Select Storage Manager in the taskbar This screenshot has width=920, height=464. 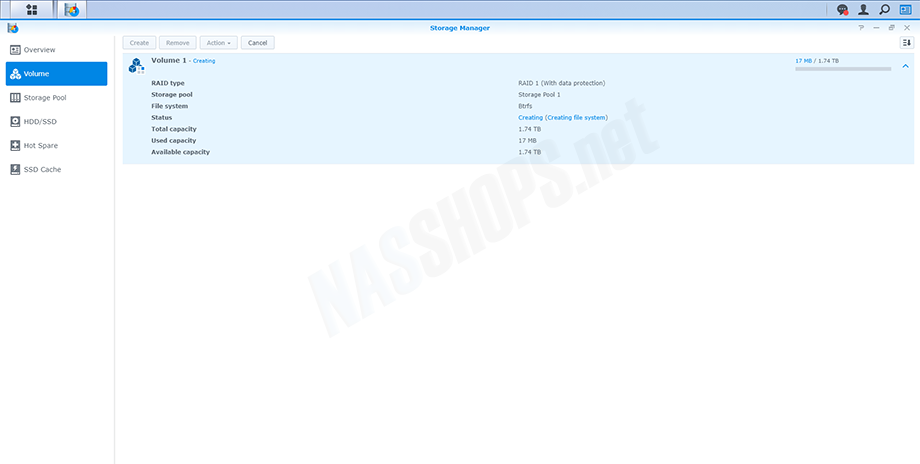(72, 9)
